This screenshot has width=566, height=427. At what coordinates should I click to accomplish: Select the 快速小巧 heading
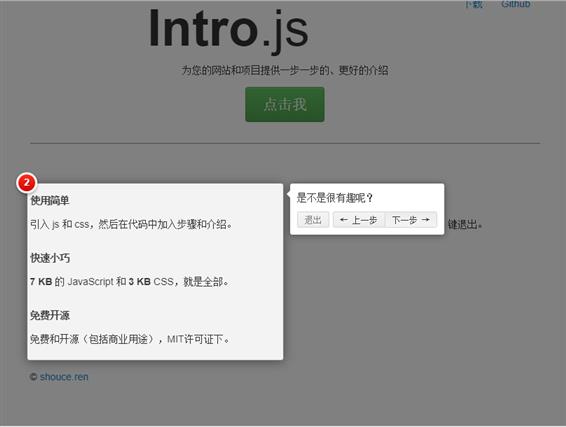50,258
